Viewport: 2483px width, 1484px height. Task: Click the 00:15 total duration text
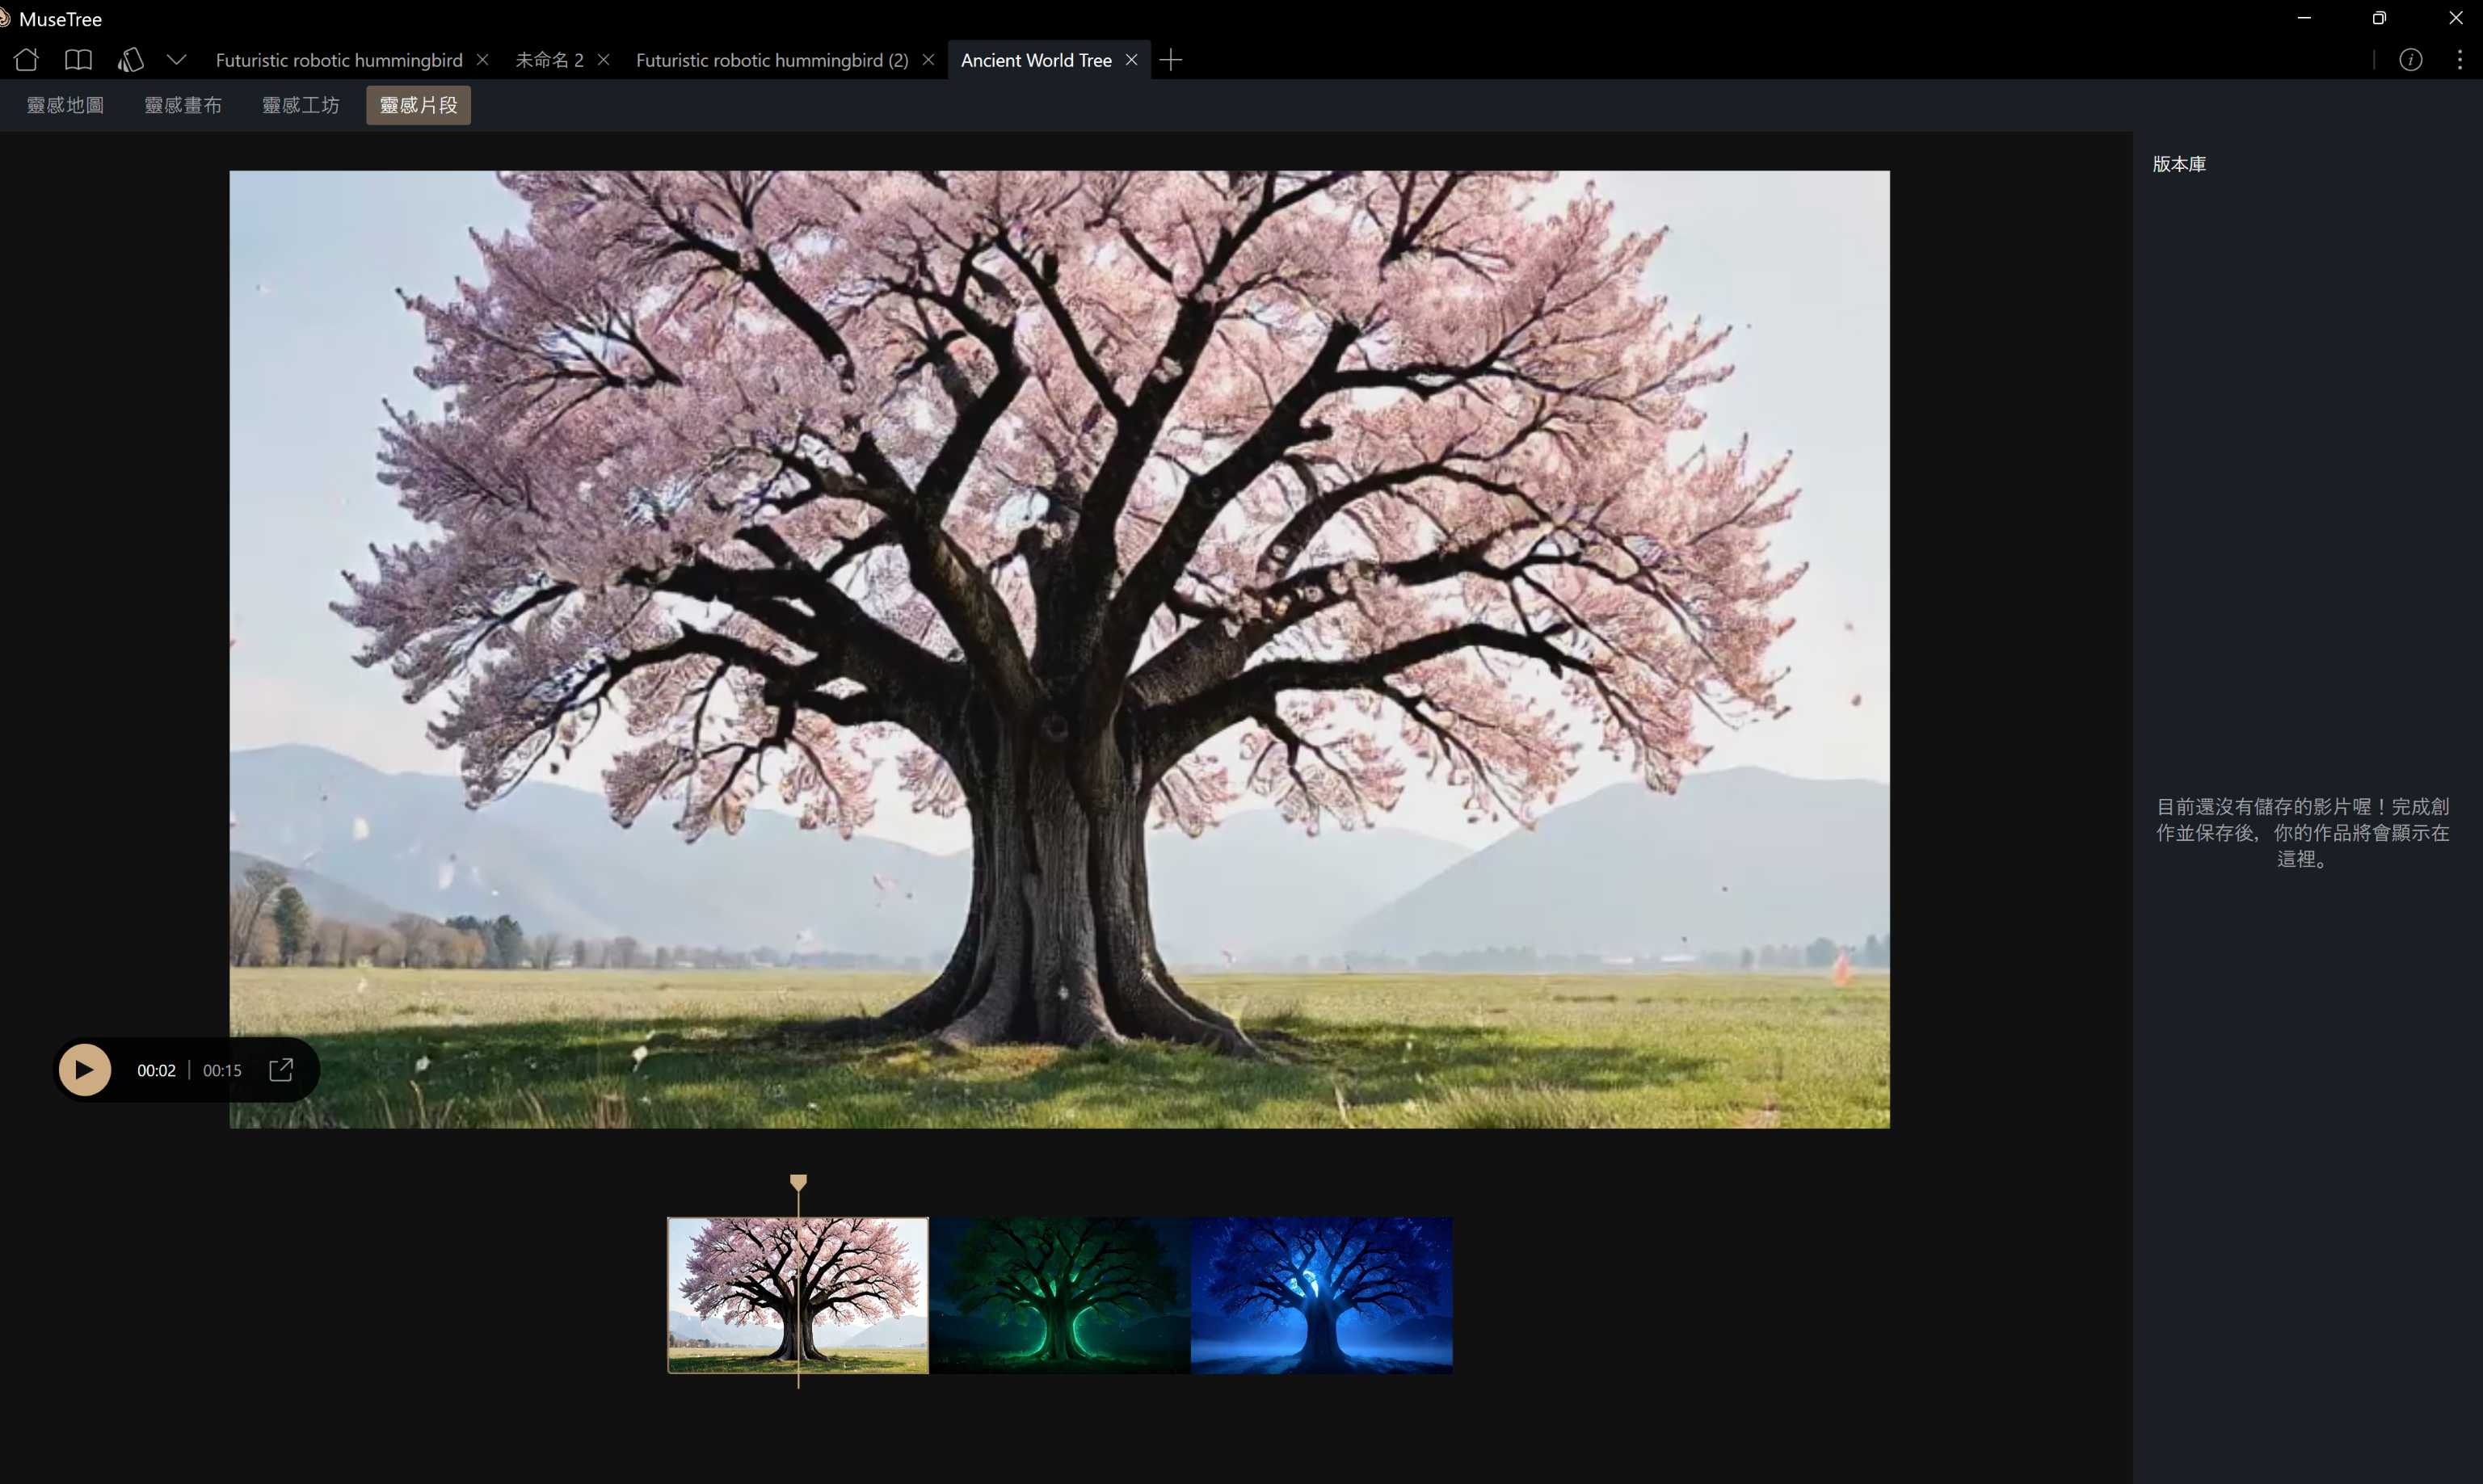222,1070
